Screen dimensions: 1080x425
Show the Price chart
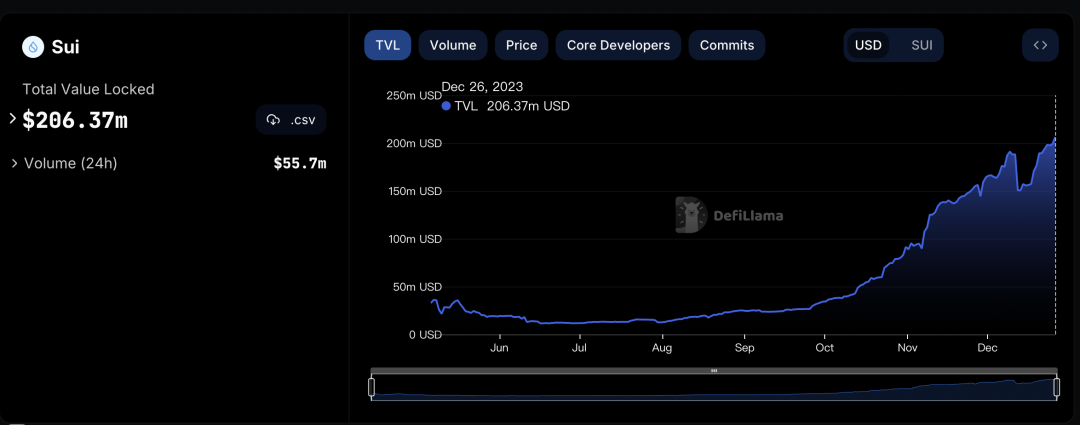click(521, 45)
